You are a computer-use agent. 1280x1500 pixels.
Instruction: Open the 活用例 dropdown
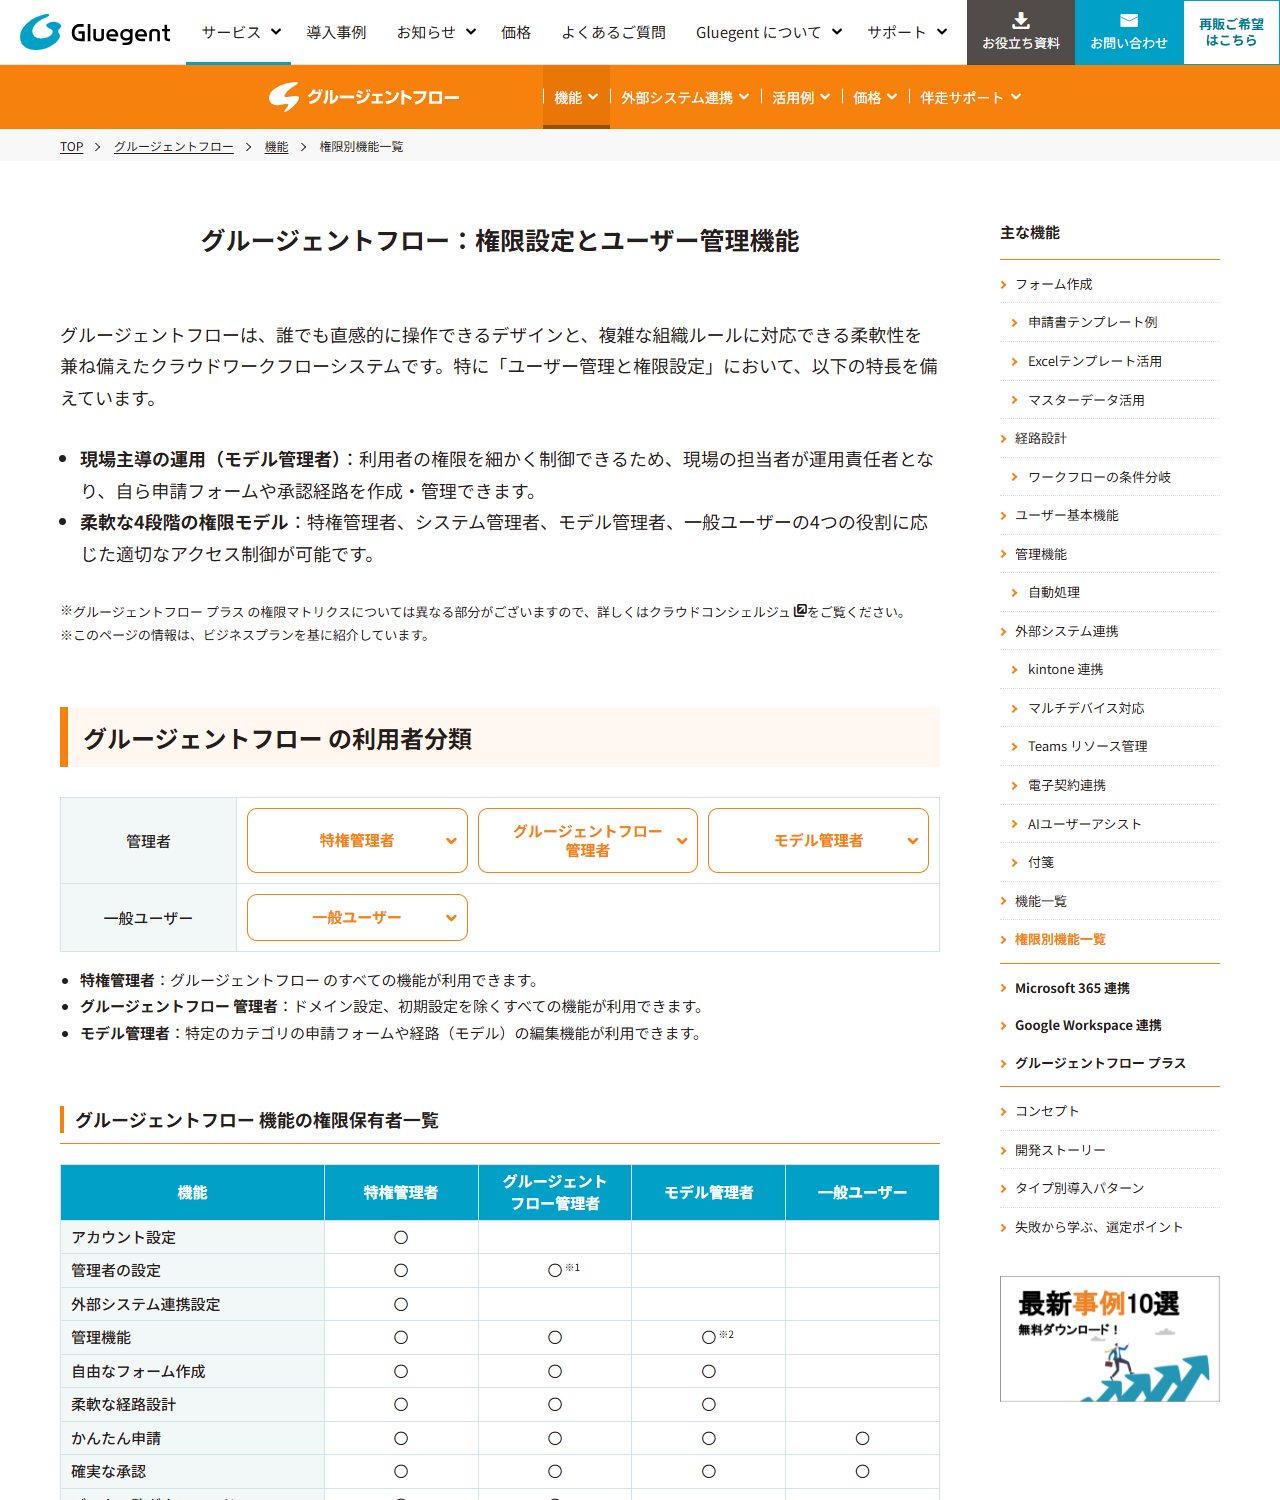point(801,97)
